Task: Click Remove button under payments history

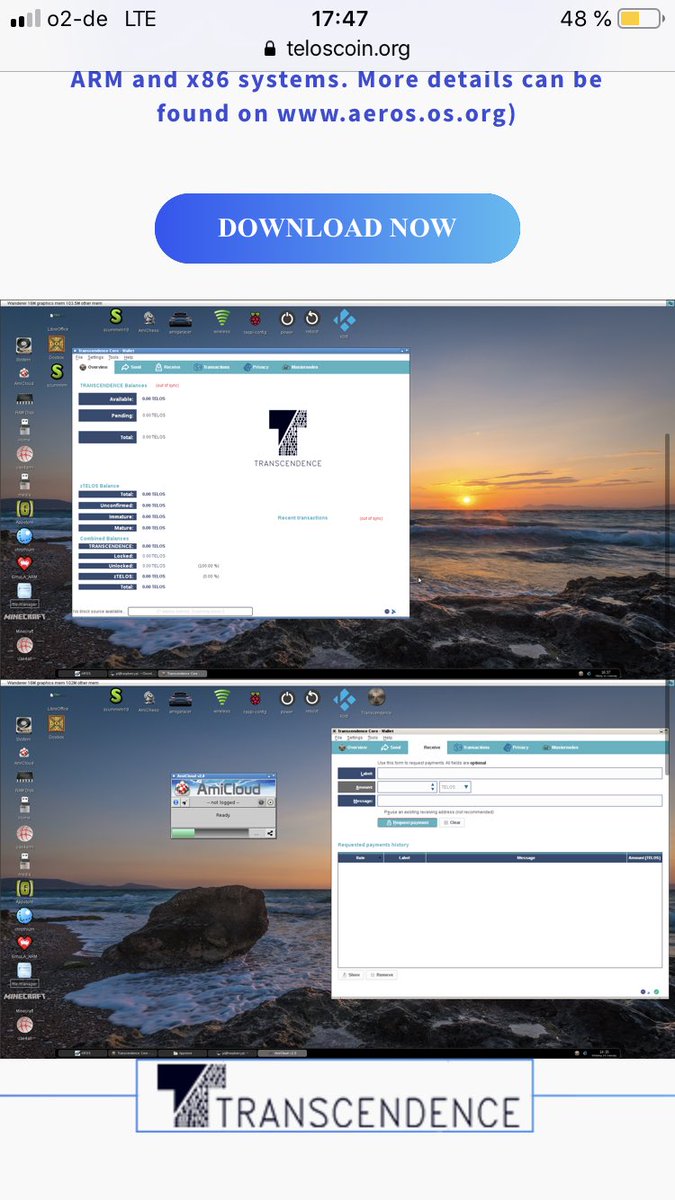Action: 381,974
